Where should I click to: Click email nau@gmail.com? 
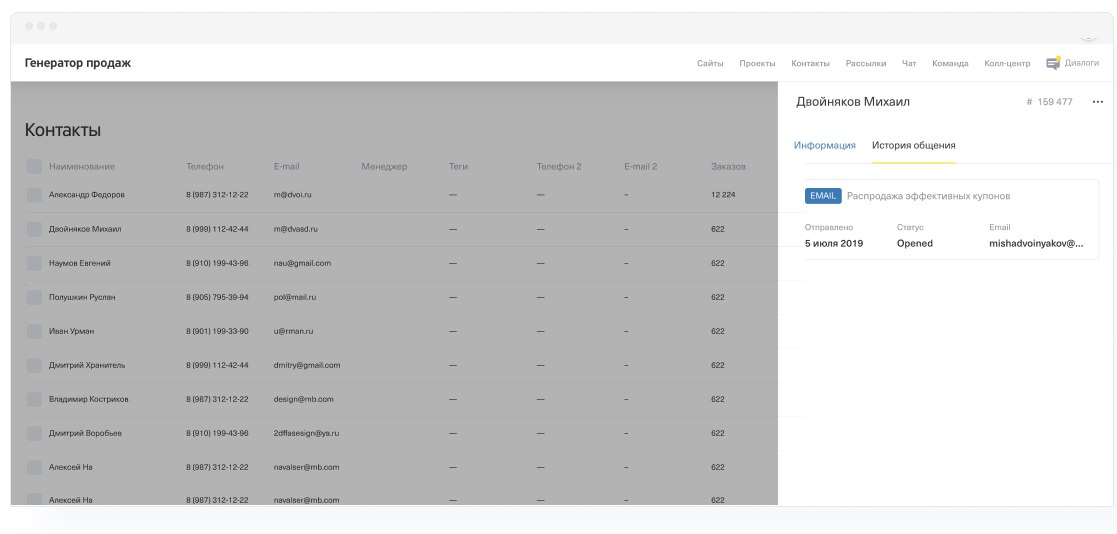click(x=302, y=263)
